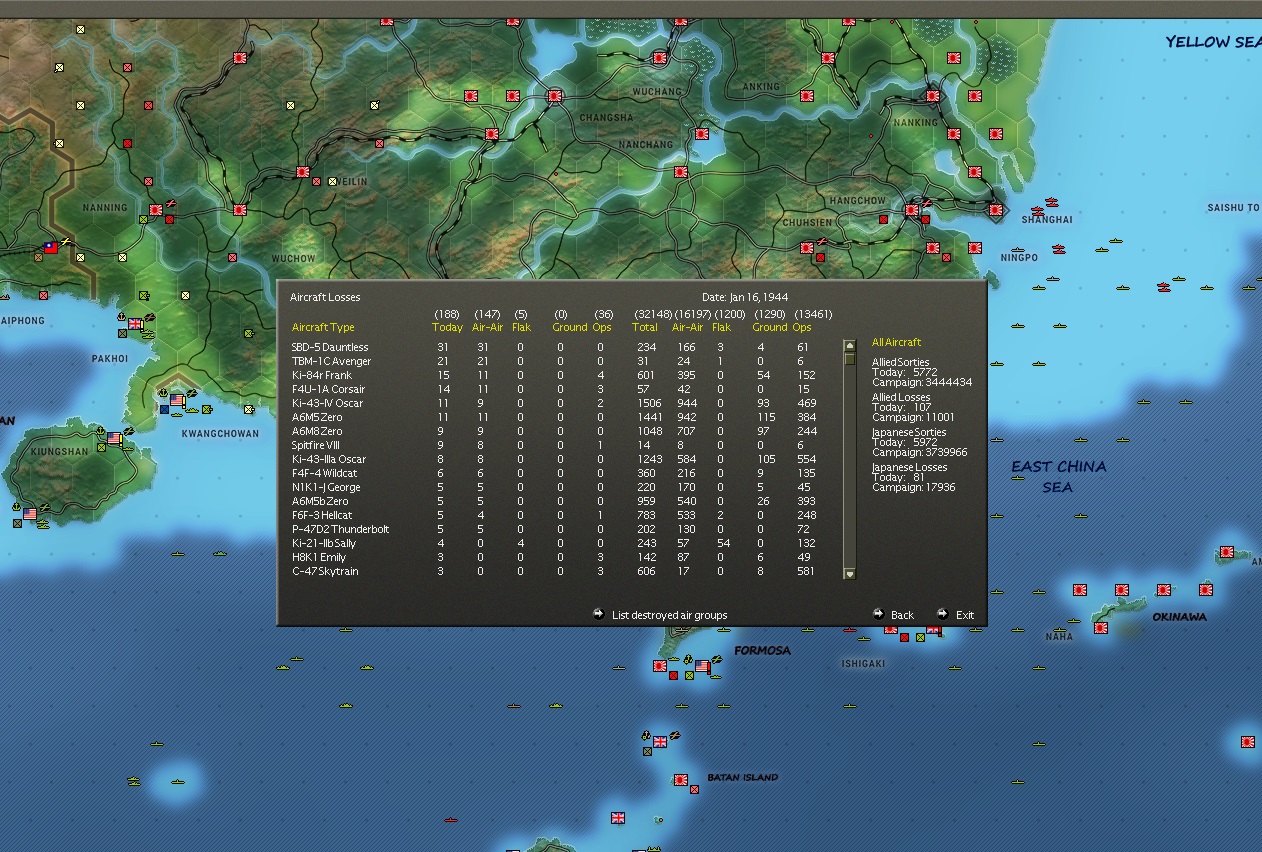Click the scroll down arrow of losses list

pos(850,573)
